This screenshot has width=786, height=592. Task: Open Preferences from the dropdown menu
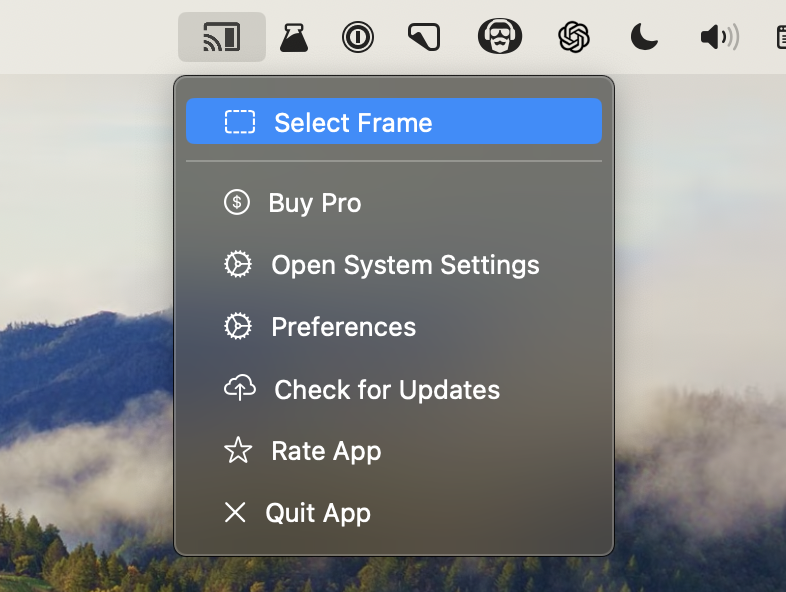point(394,326)
